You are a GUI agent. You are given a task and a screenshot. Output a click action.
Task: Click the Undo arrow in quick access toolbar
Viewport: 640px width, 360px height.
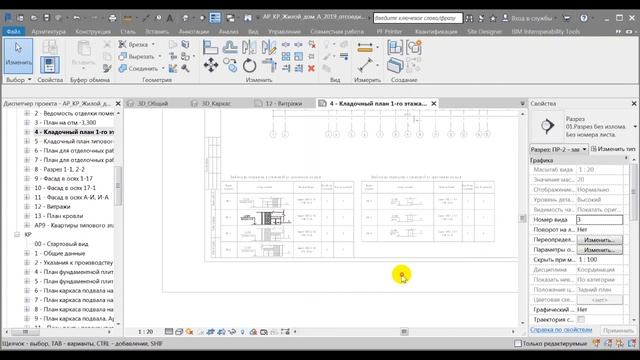coord(76,18)
